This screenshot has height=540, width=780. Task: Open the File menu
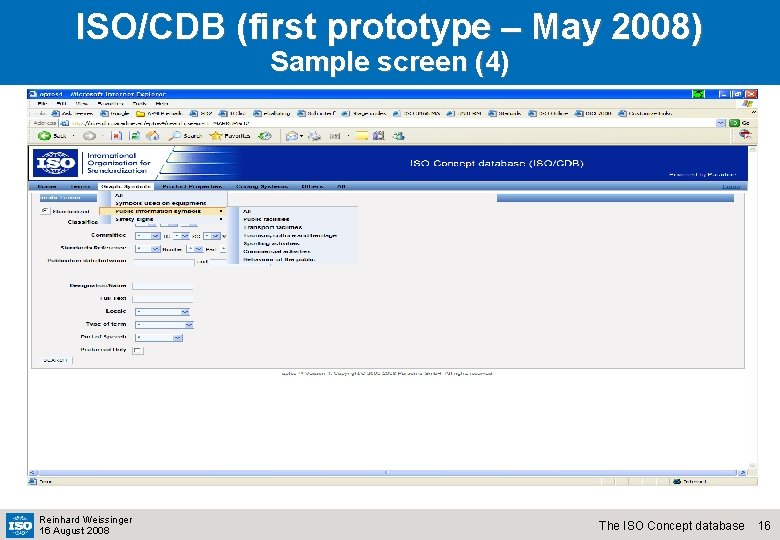(43, 103)
